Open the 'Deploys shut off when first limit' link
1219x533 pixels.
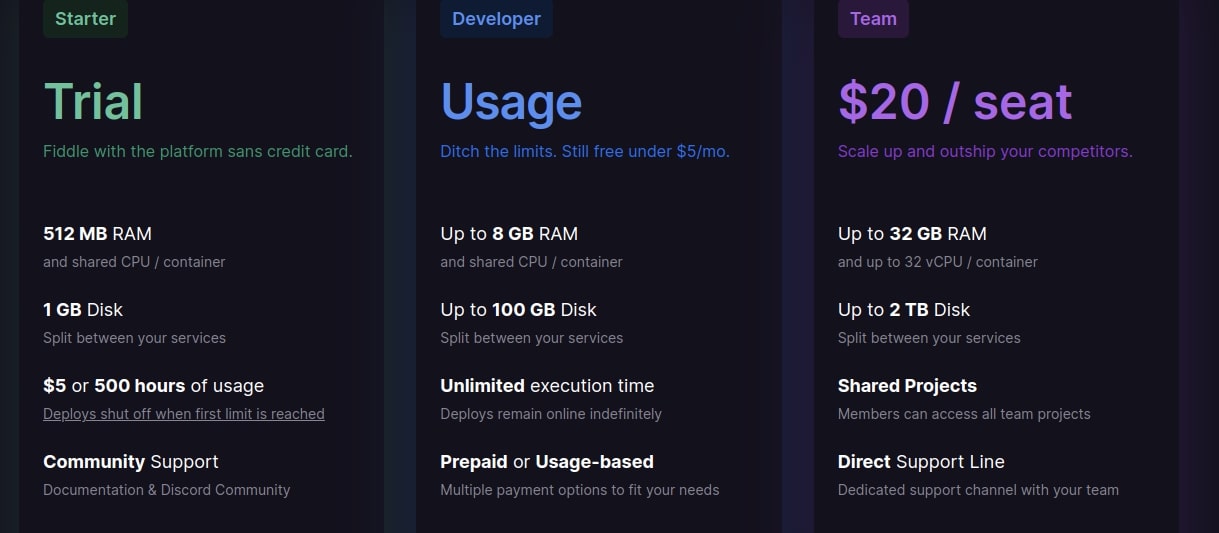point(184,414)
